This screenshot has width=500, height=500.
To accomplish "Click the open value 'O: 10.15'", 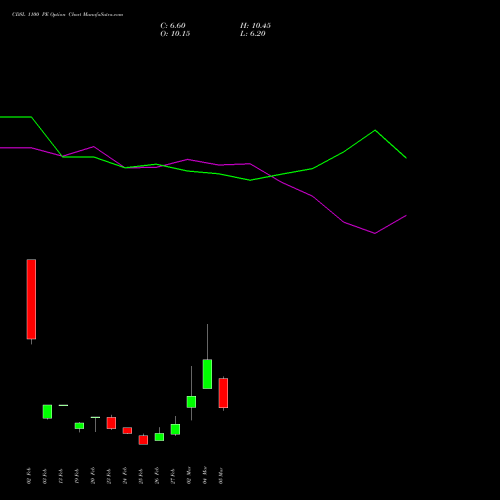I will tap(175, 34).
